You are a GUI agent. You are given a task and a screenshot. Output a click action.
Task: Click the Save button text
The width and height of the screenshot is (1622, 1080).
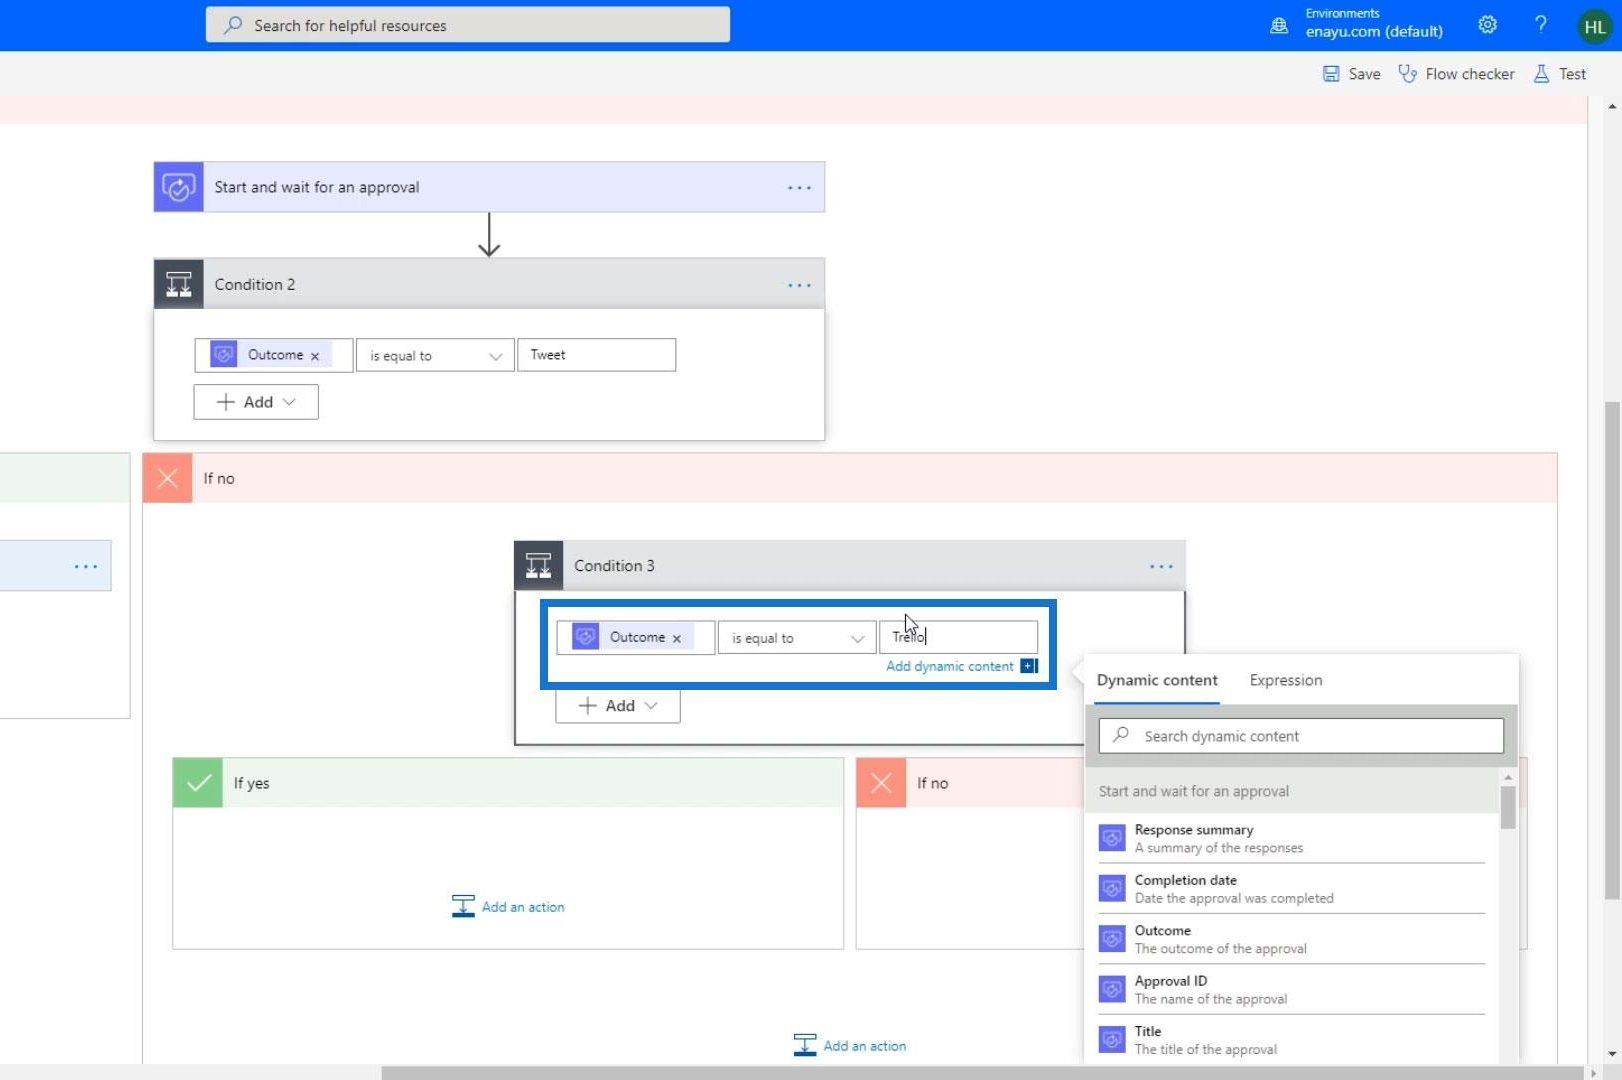click(x=1364, y=74)
